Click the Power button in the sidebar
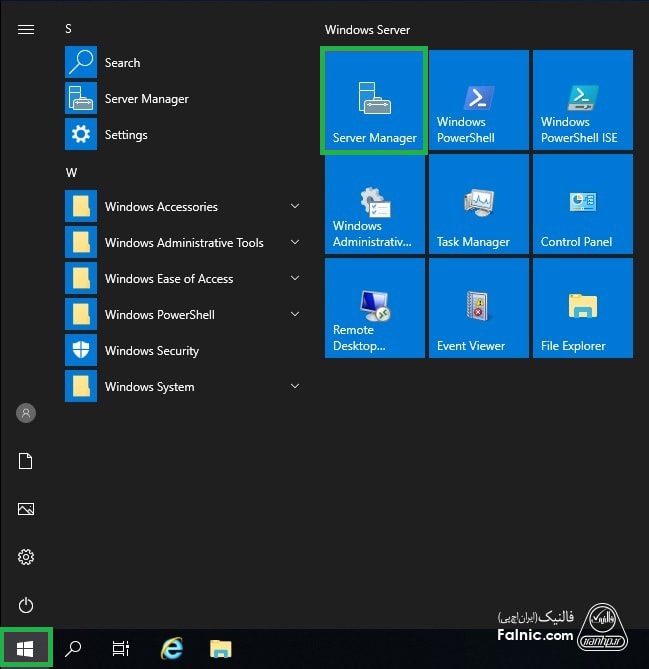This screenshot has height=669, width=649. 26,605
